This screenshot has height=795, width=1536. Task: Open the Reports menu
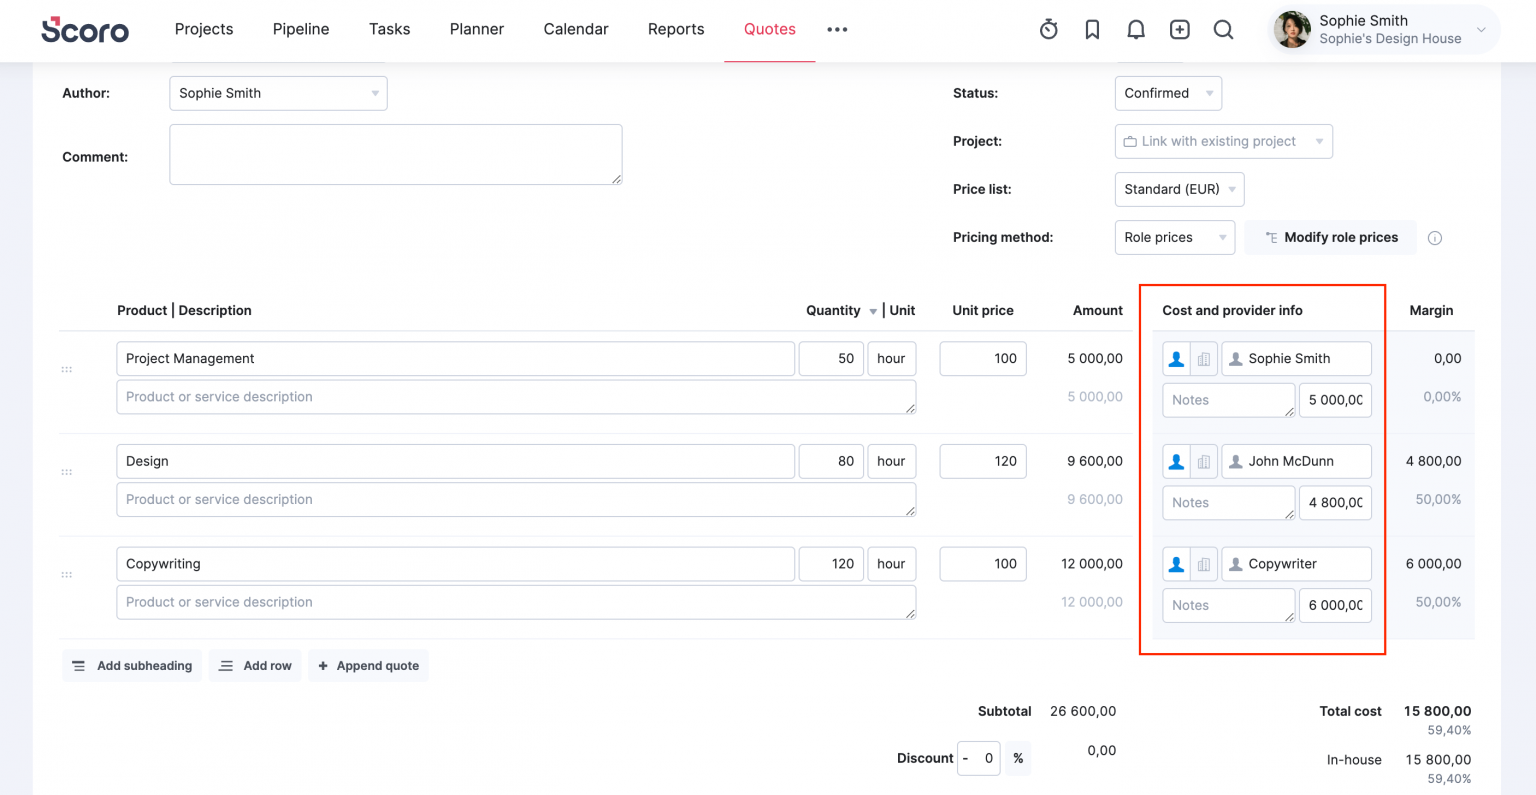(676, 29)
